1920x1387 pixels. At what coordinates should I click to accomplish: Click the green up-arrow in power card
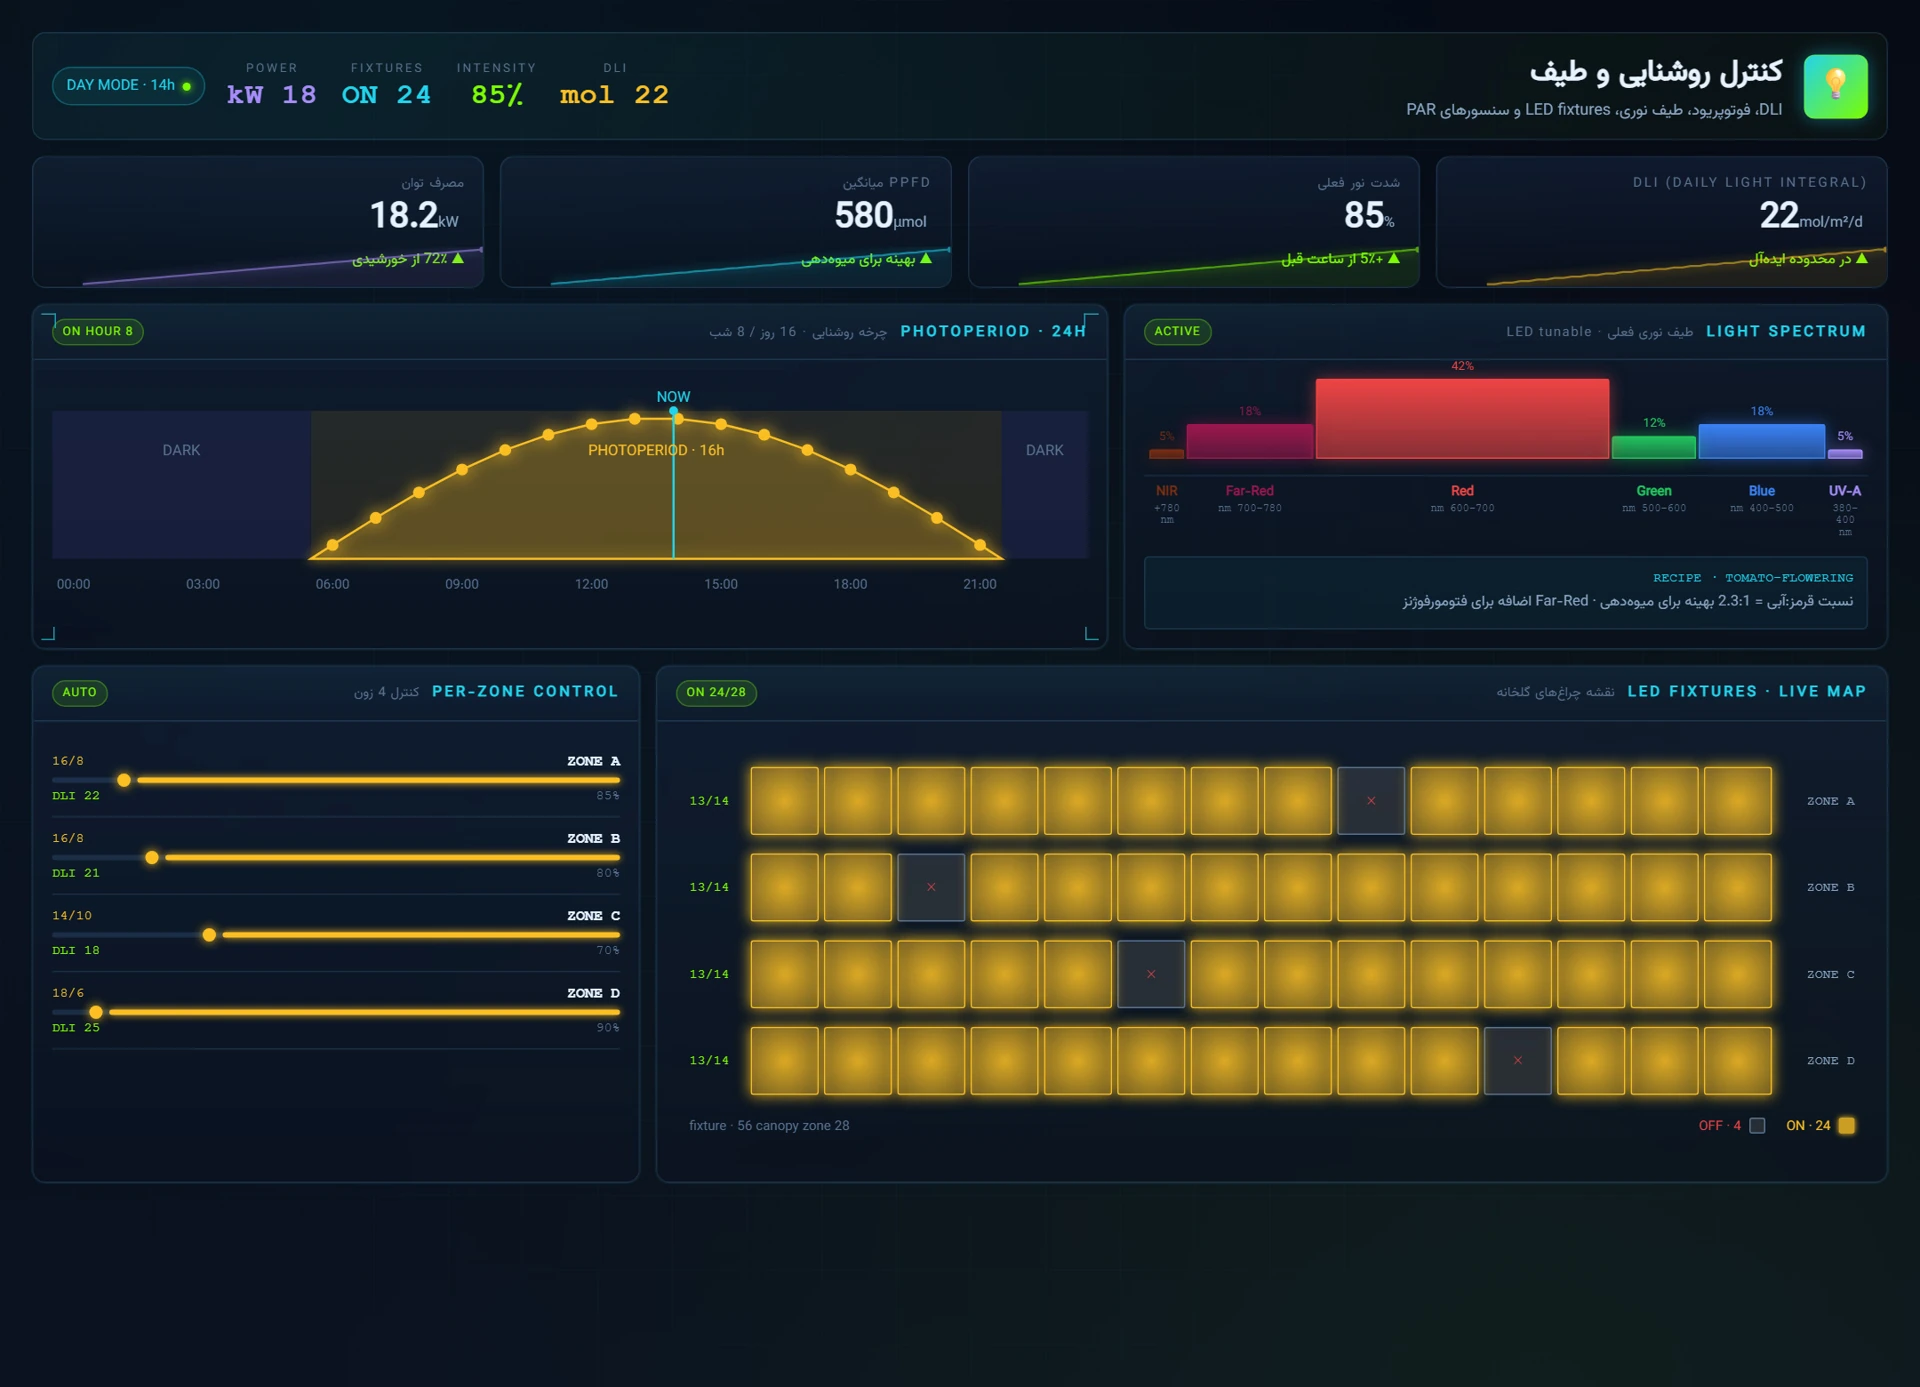pos(458,258)
